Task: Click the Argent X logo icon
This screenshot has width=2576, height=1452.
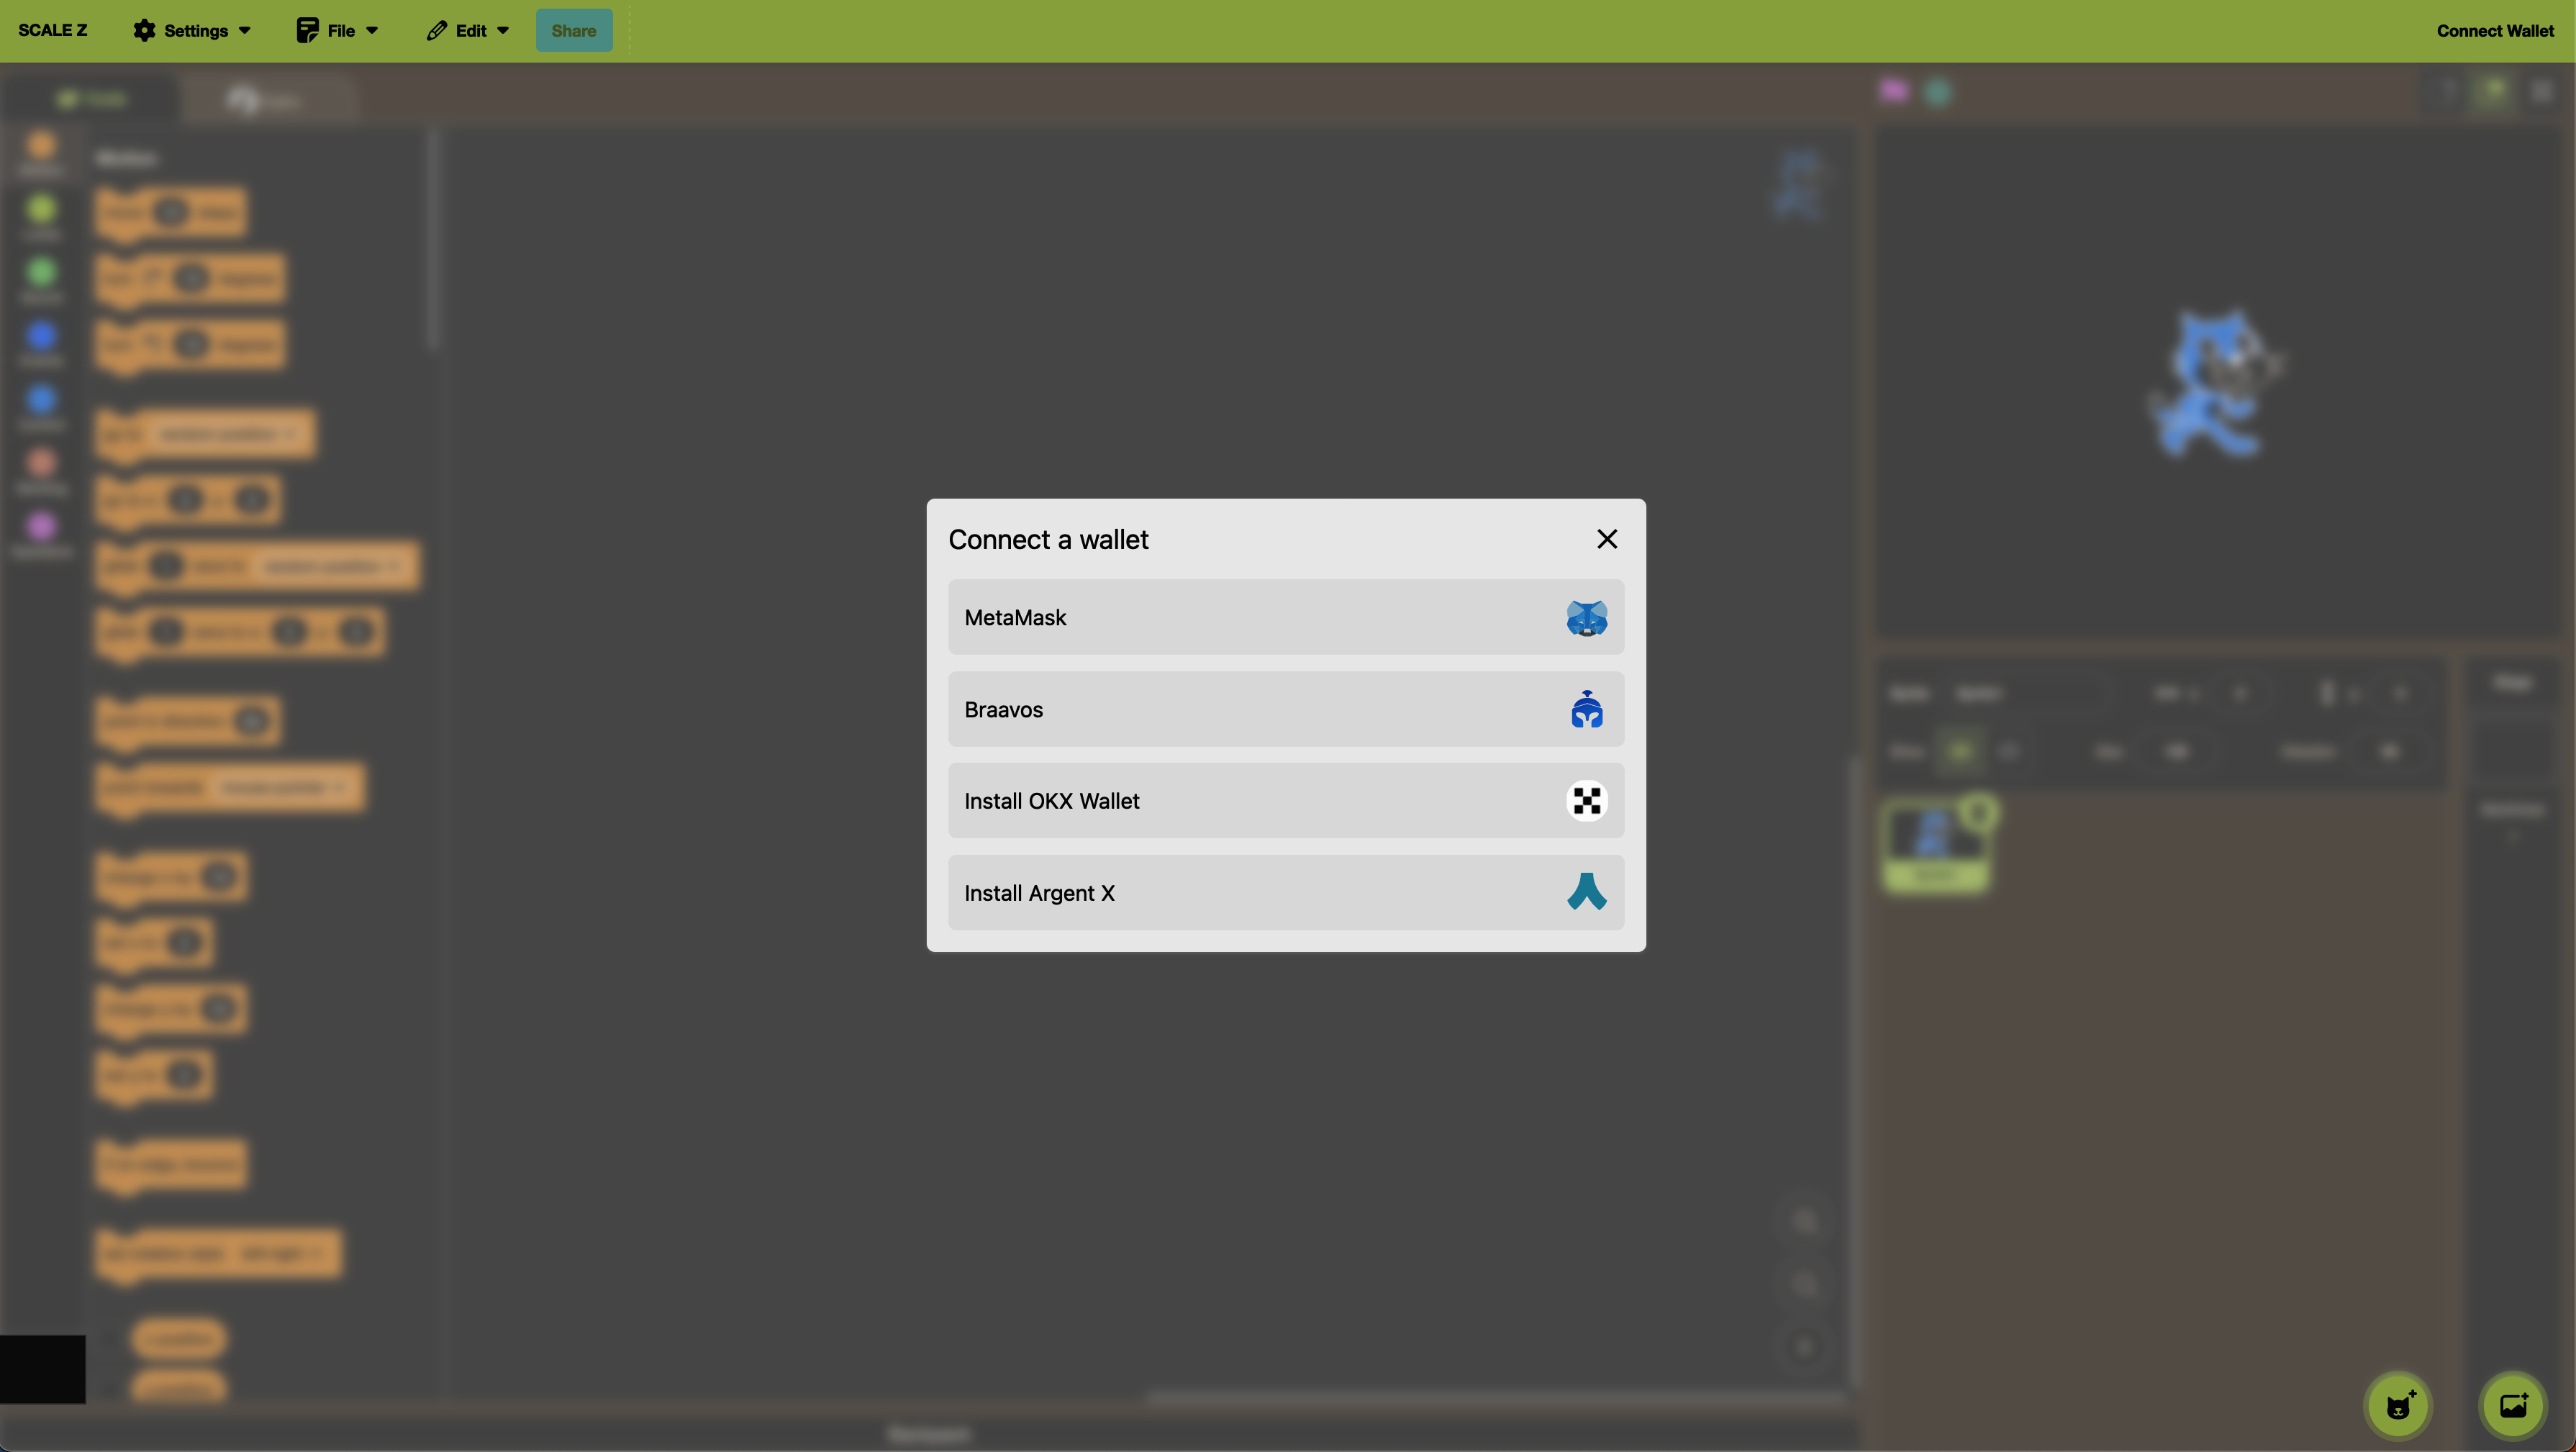Action: pyautogui.click(x=1586, y=892)
